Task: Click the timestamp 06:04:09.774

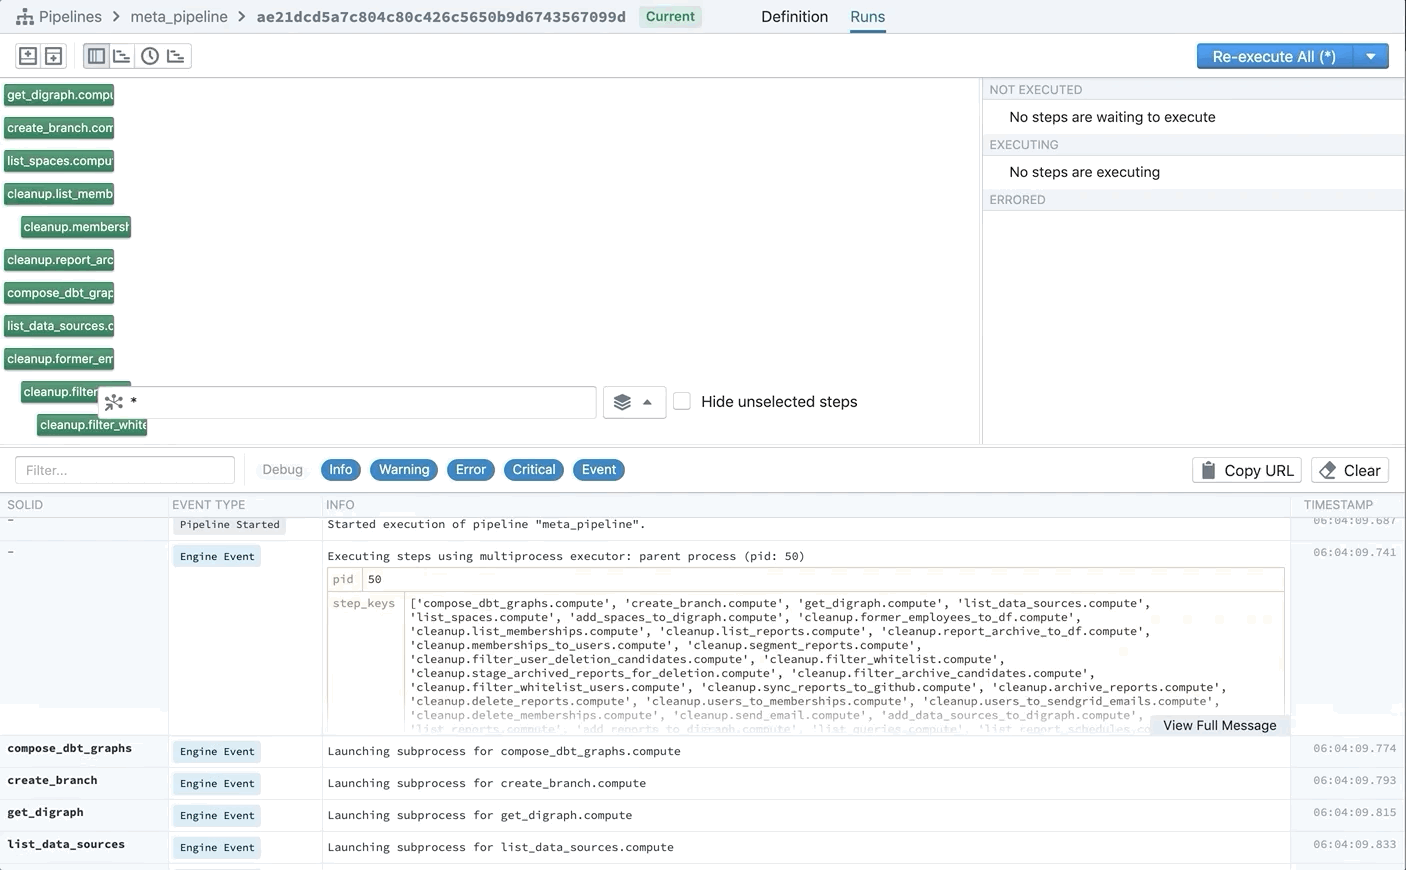Action: 1355,748
